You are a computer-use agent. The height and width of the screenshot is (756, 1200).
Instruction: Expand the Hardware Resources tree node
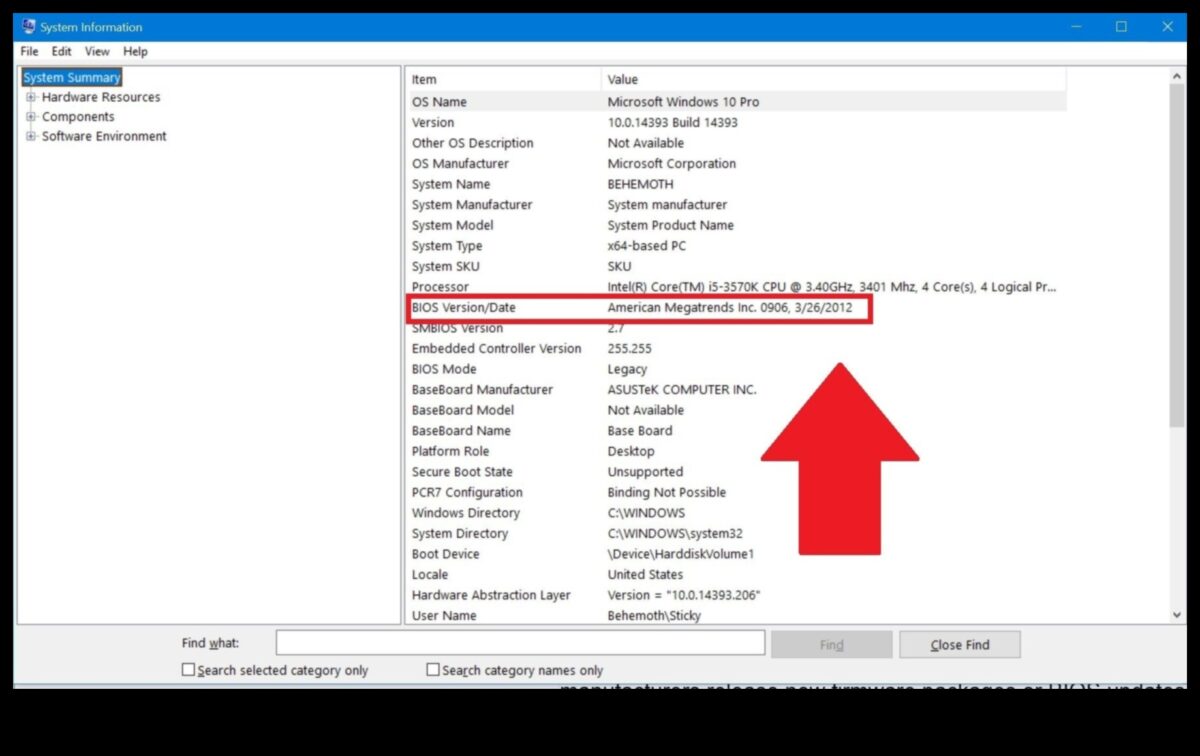(31, 97)
